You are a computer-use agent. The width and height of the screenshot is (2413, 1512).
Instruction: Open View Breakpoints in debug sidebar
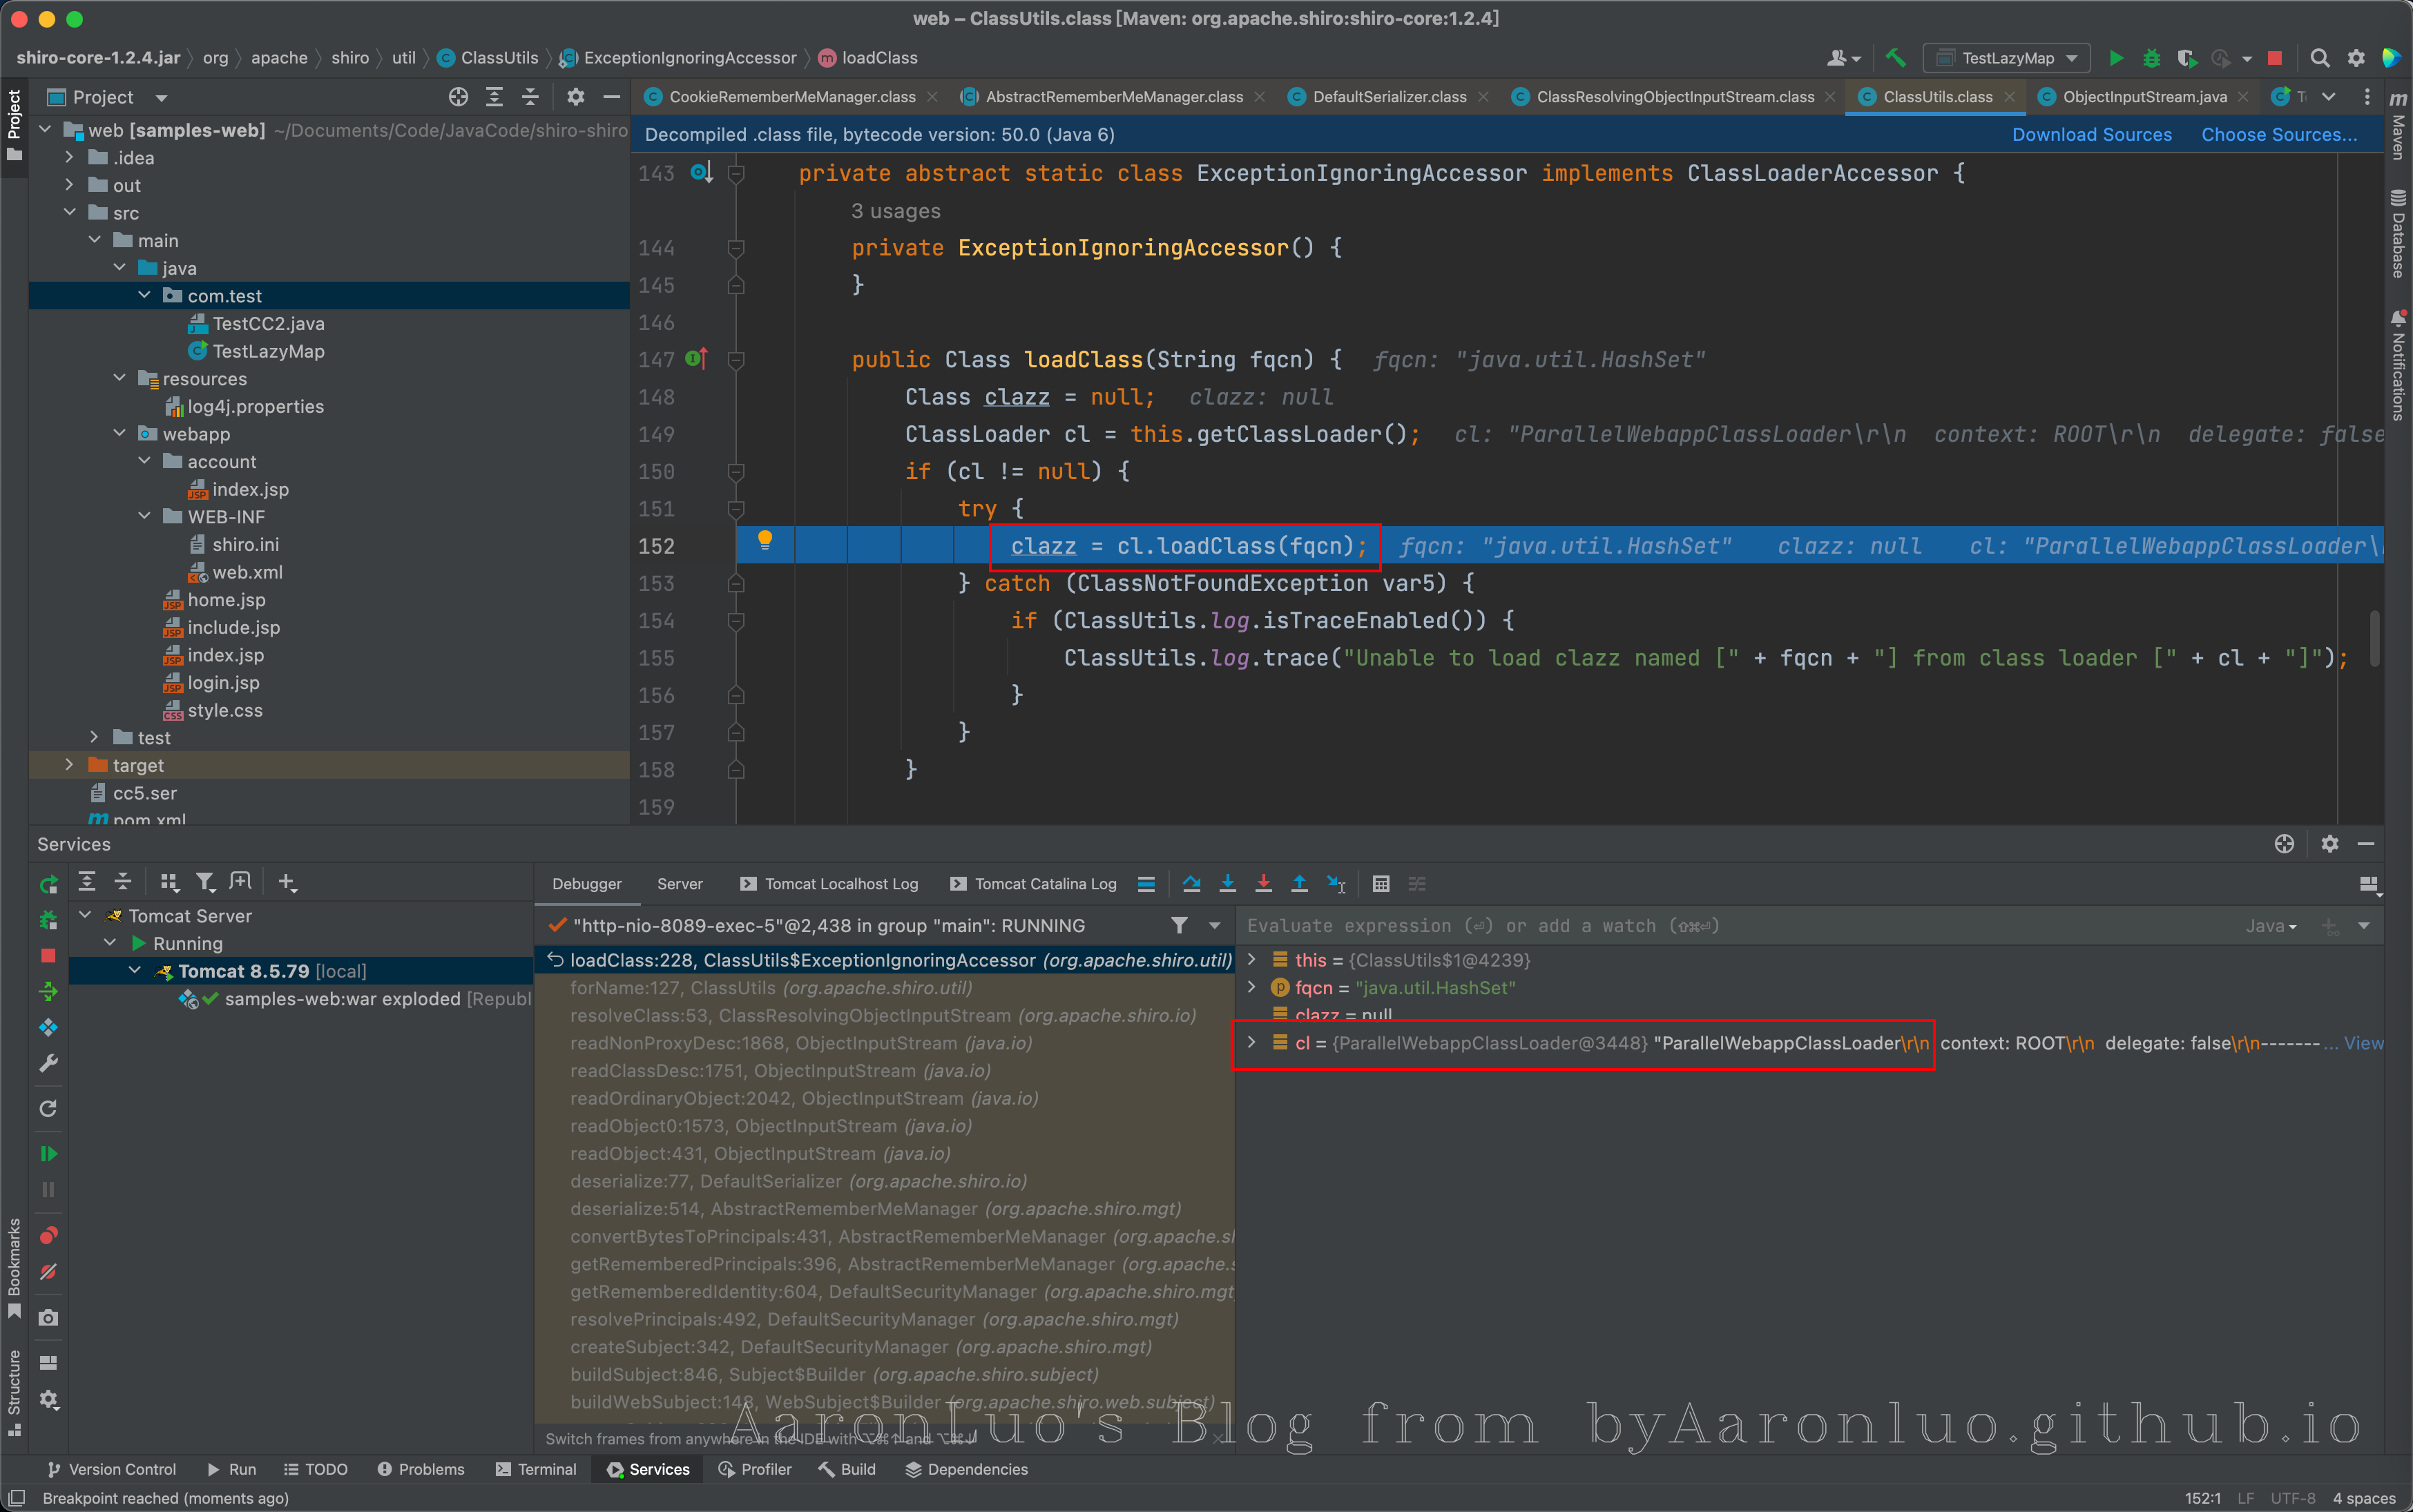[48, 1236]
